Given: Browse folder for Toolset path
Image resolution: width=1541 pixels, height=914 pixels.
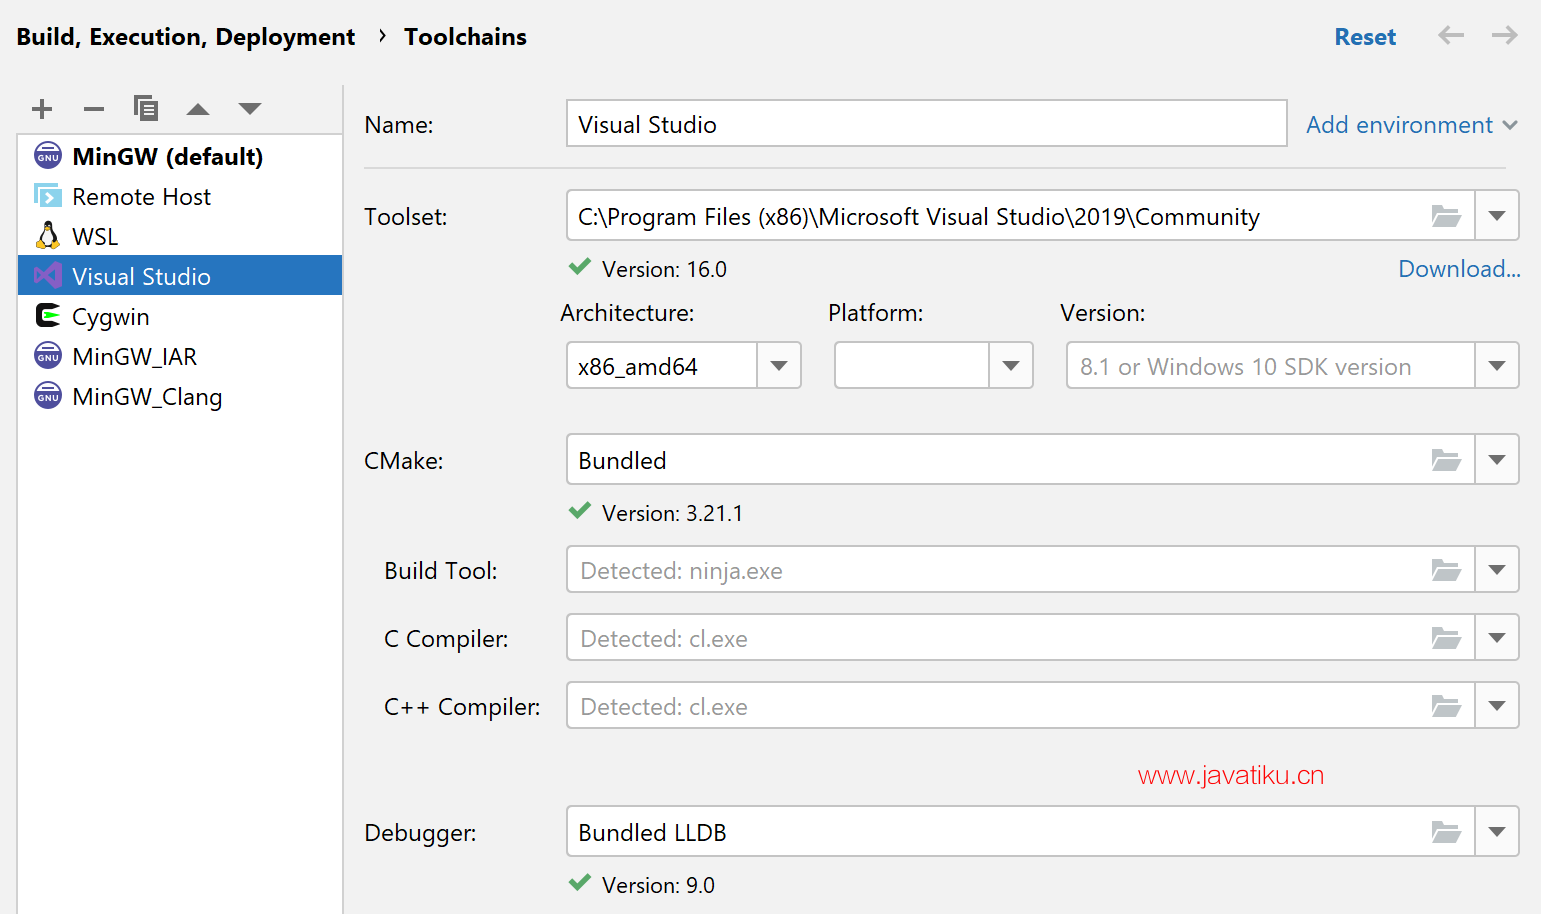Looking at the screenshot, I should 1447,216.
